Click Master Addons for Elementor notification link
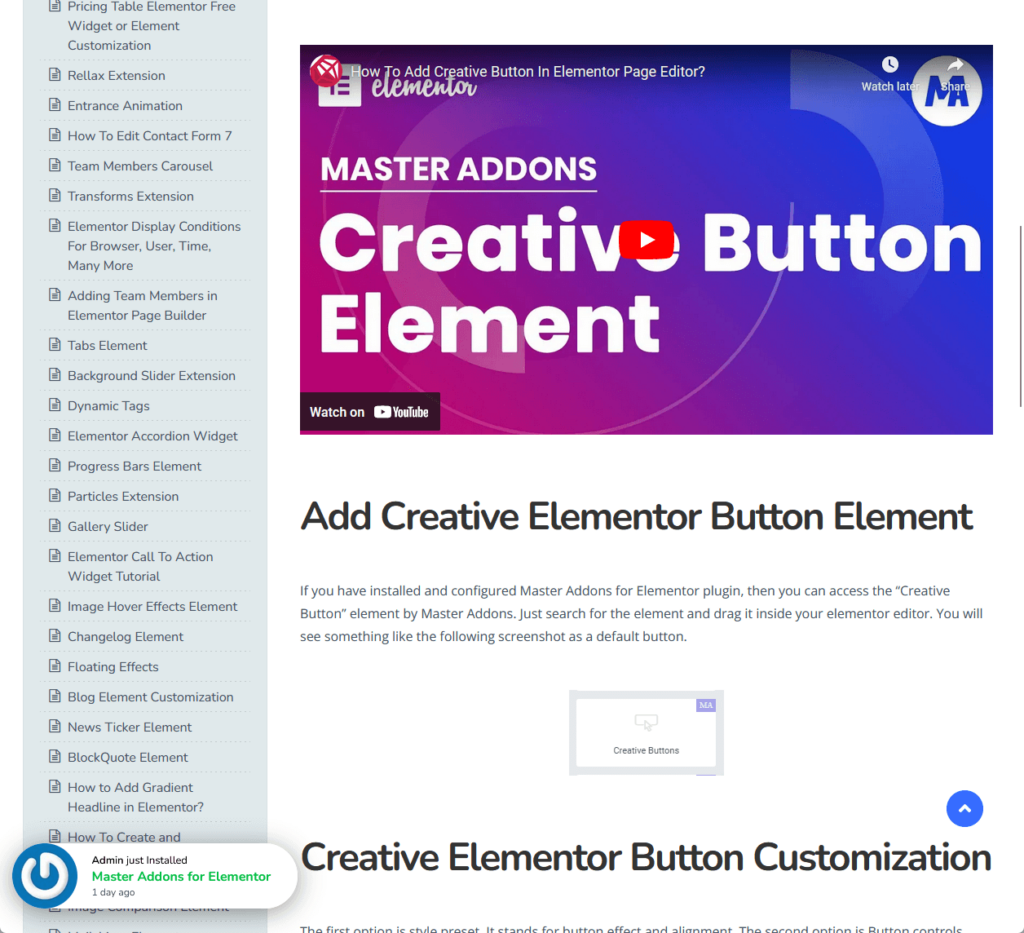The width and height of the screenshot is (1024, 933). [181, 876]
